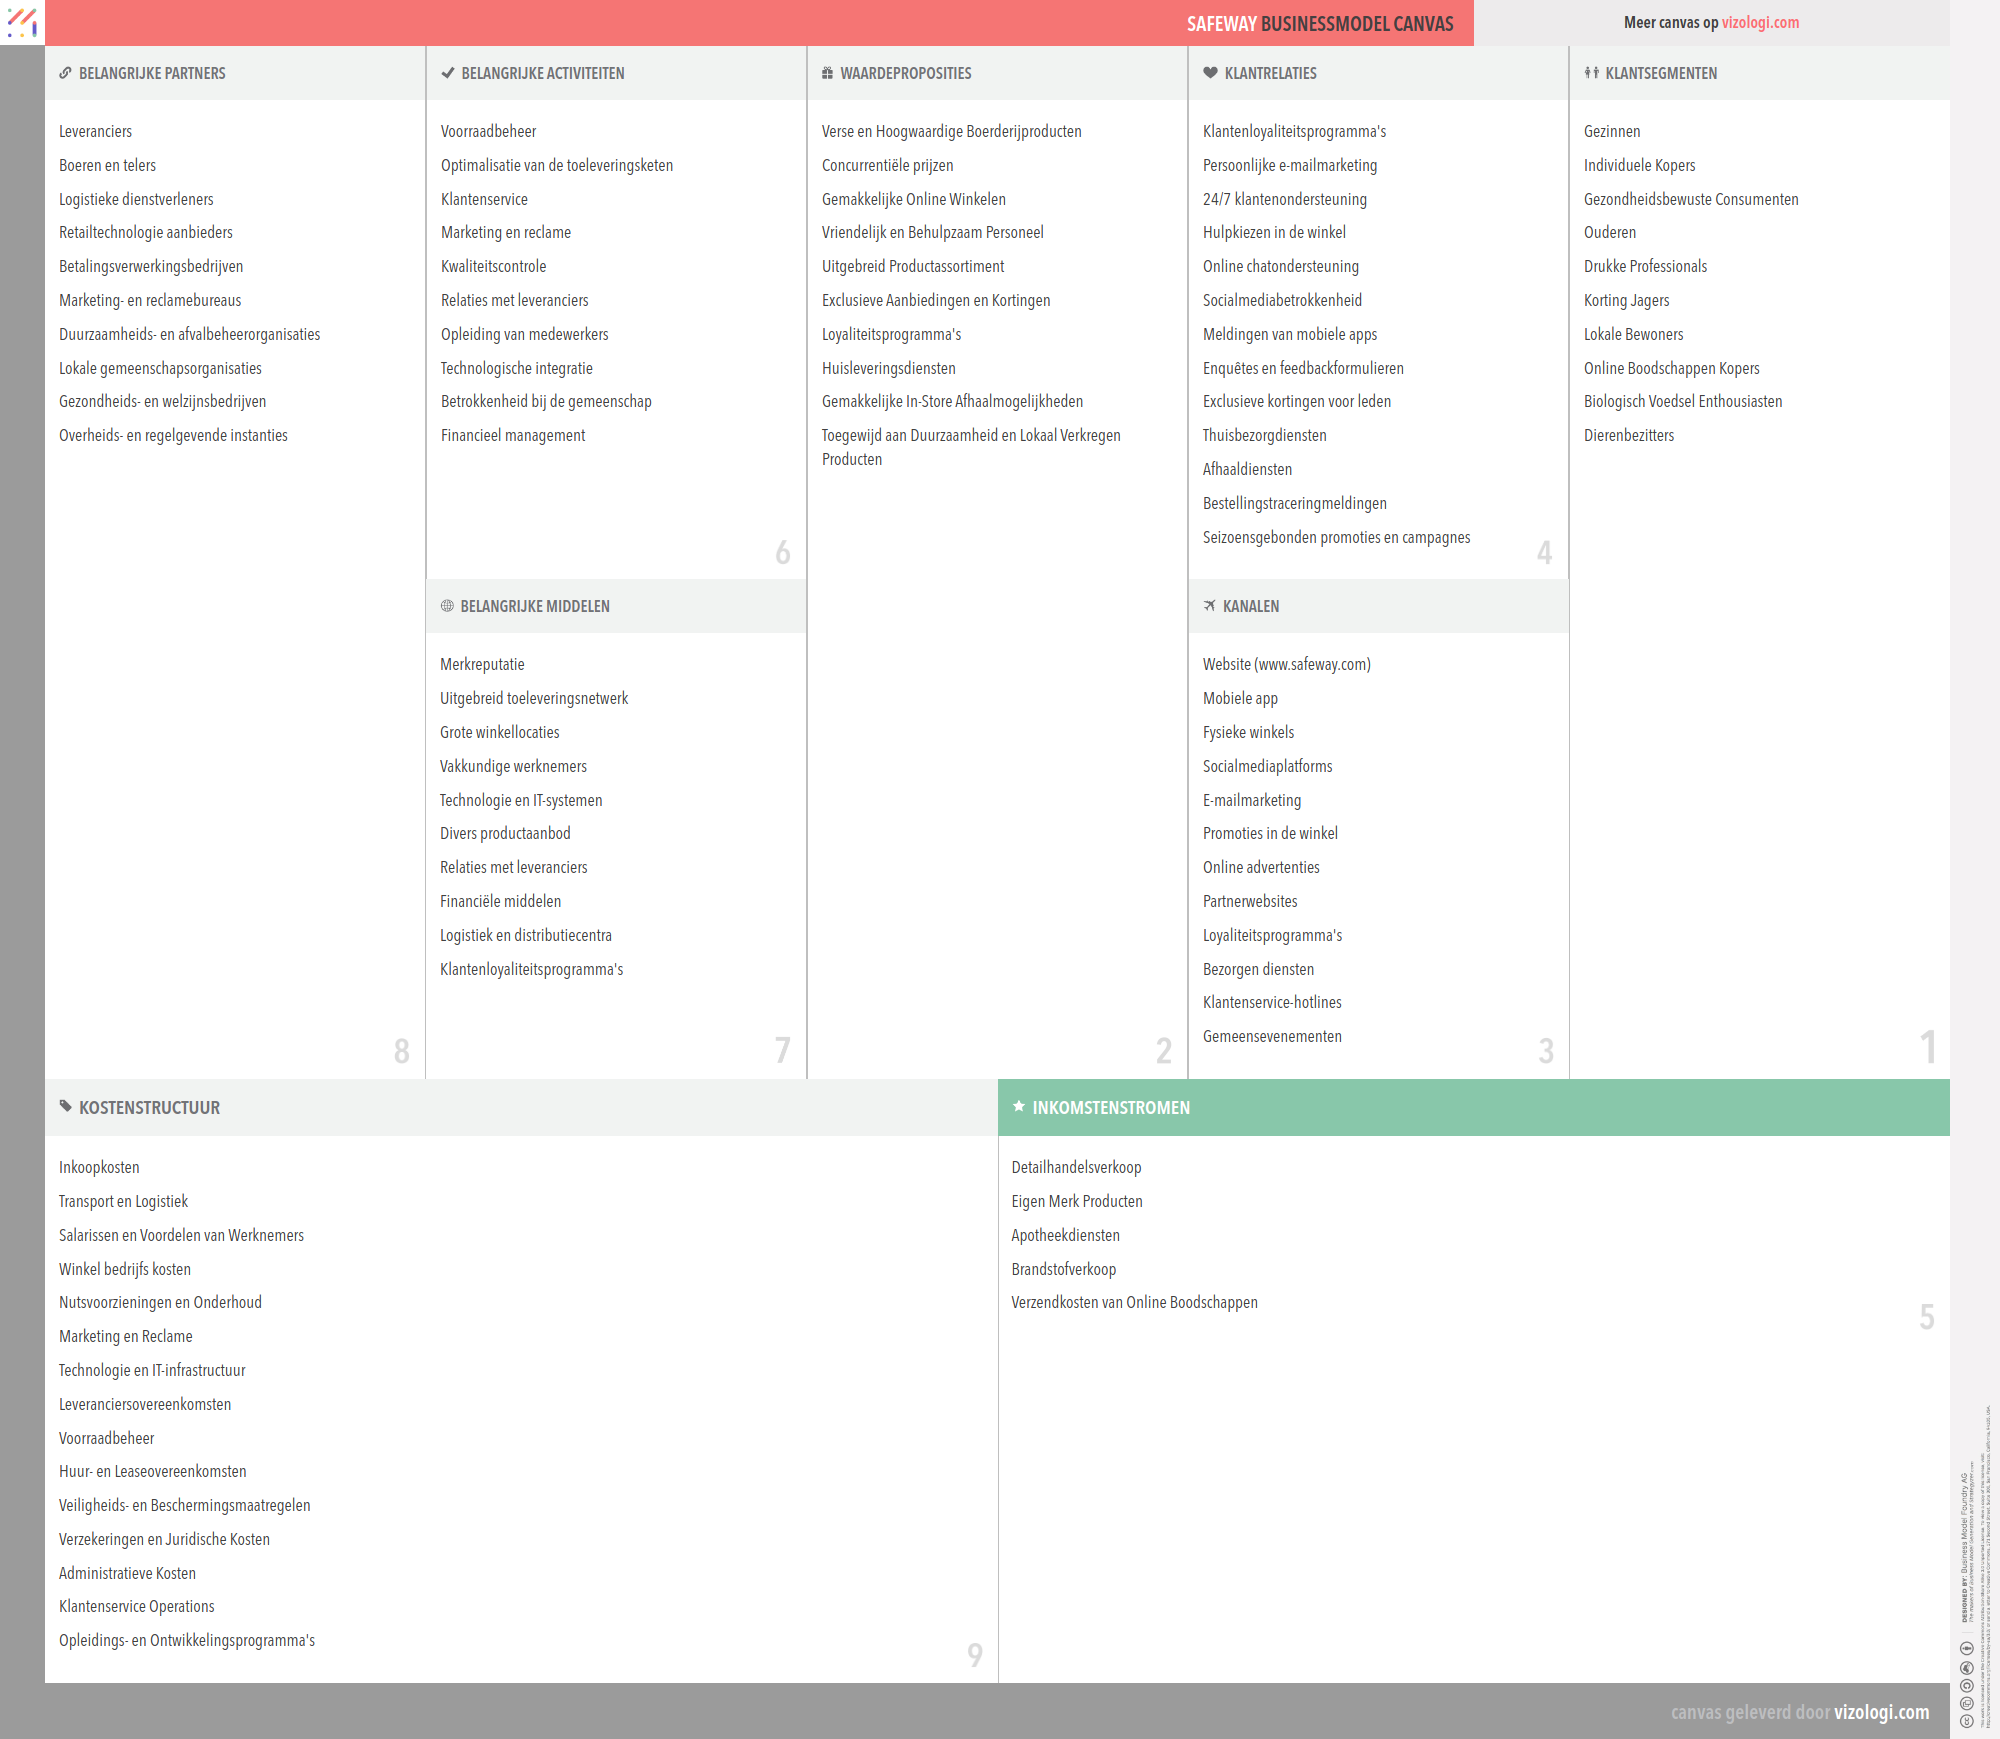Click the Vizologi logo icon
2000x1739 pixels.
[22, 22]
